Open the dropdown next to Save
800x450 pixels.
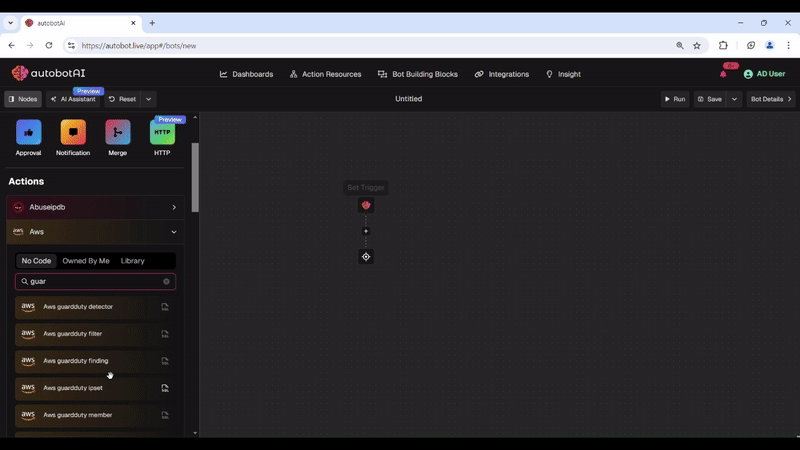point(734,99)
